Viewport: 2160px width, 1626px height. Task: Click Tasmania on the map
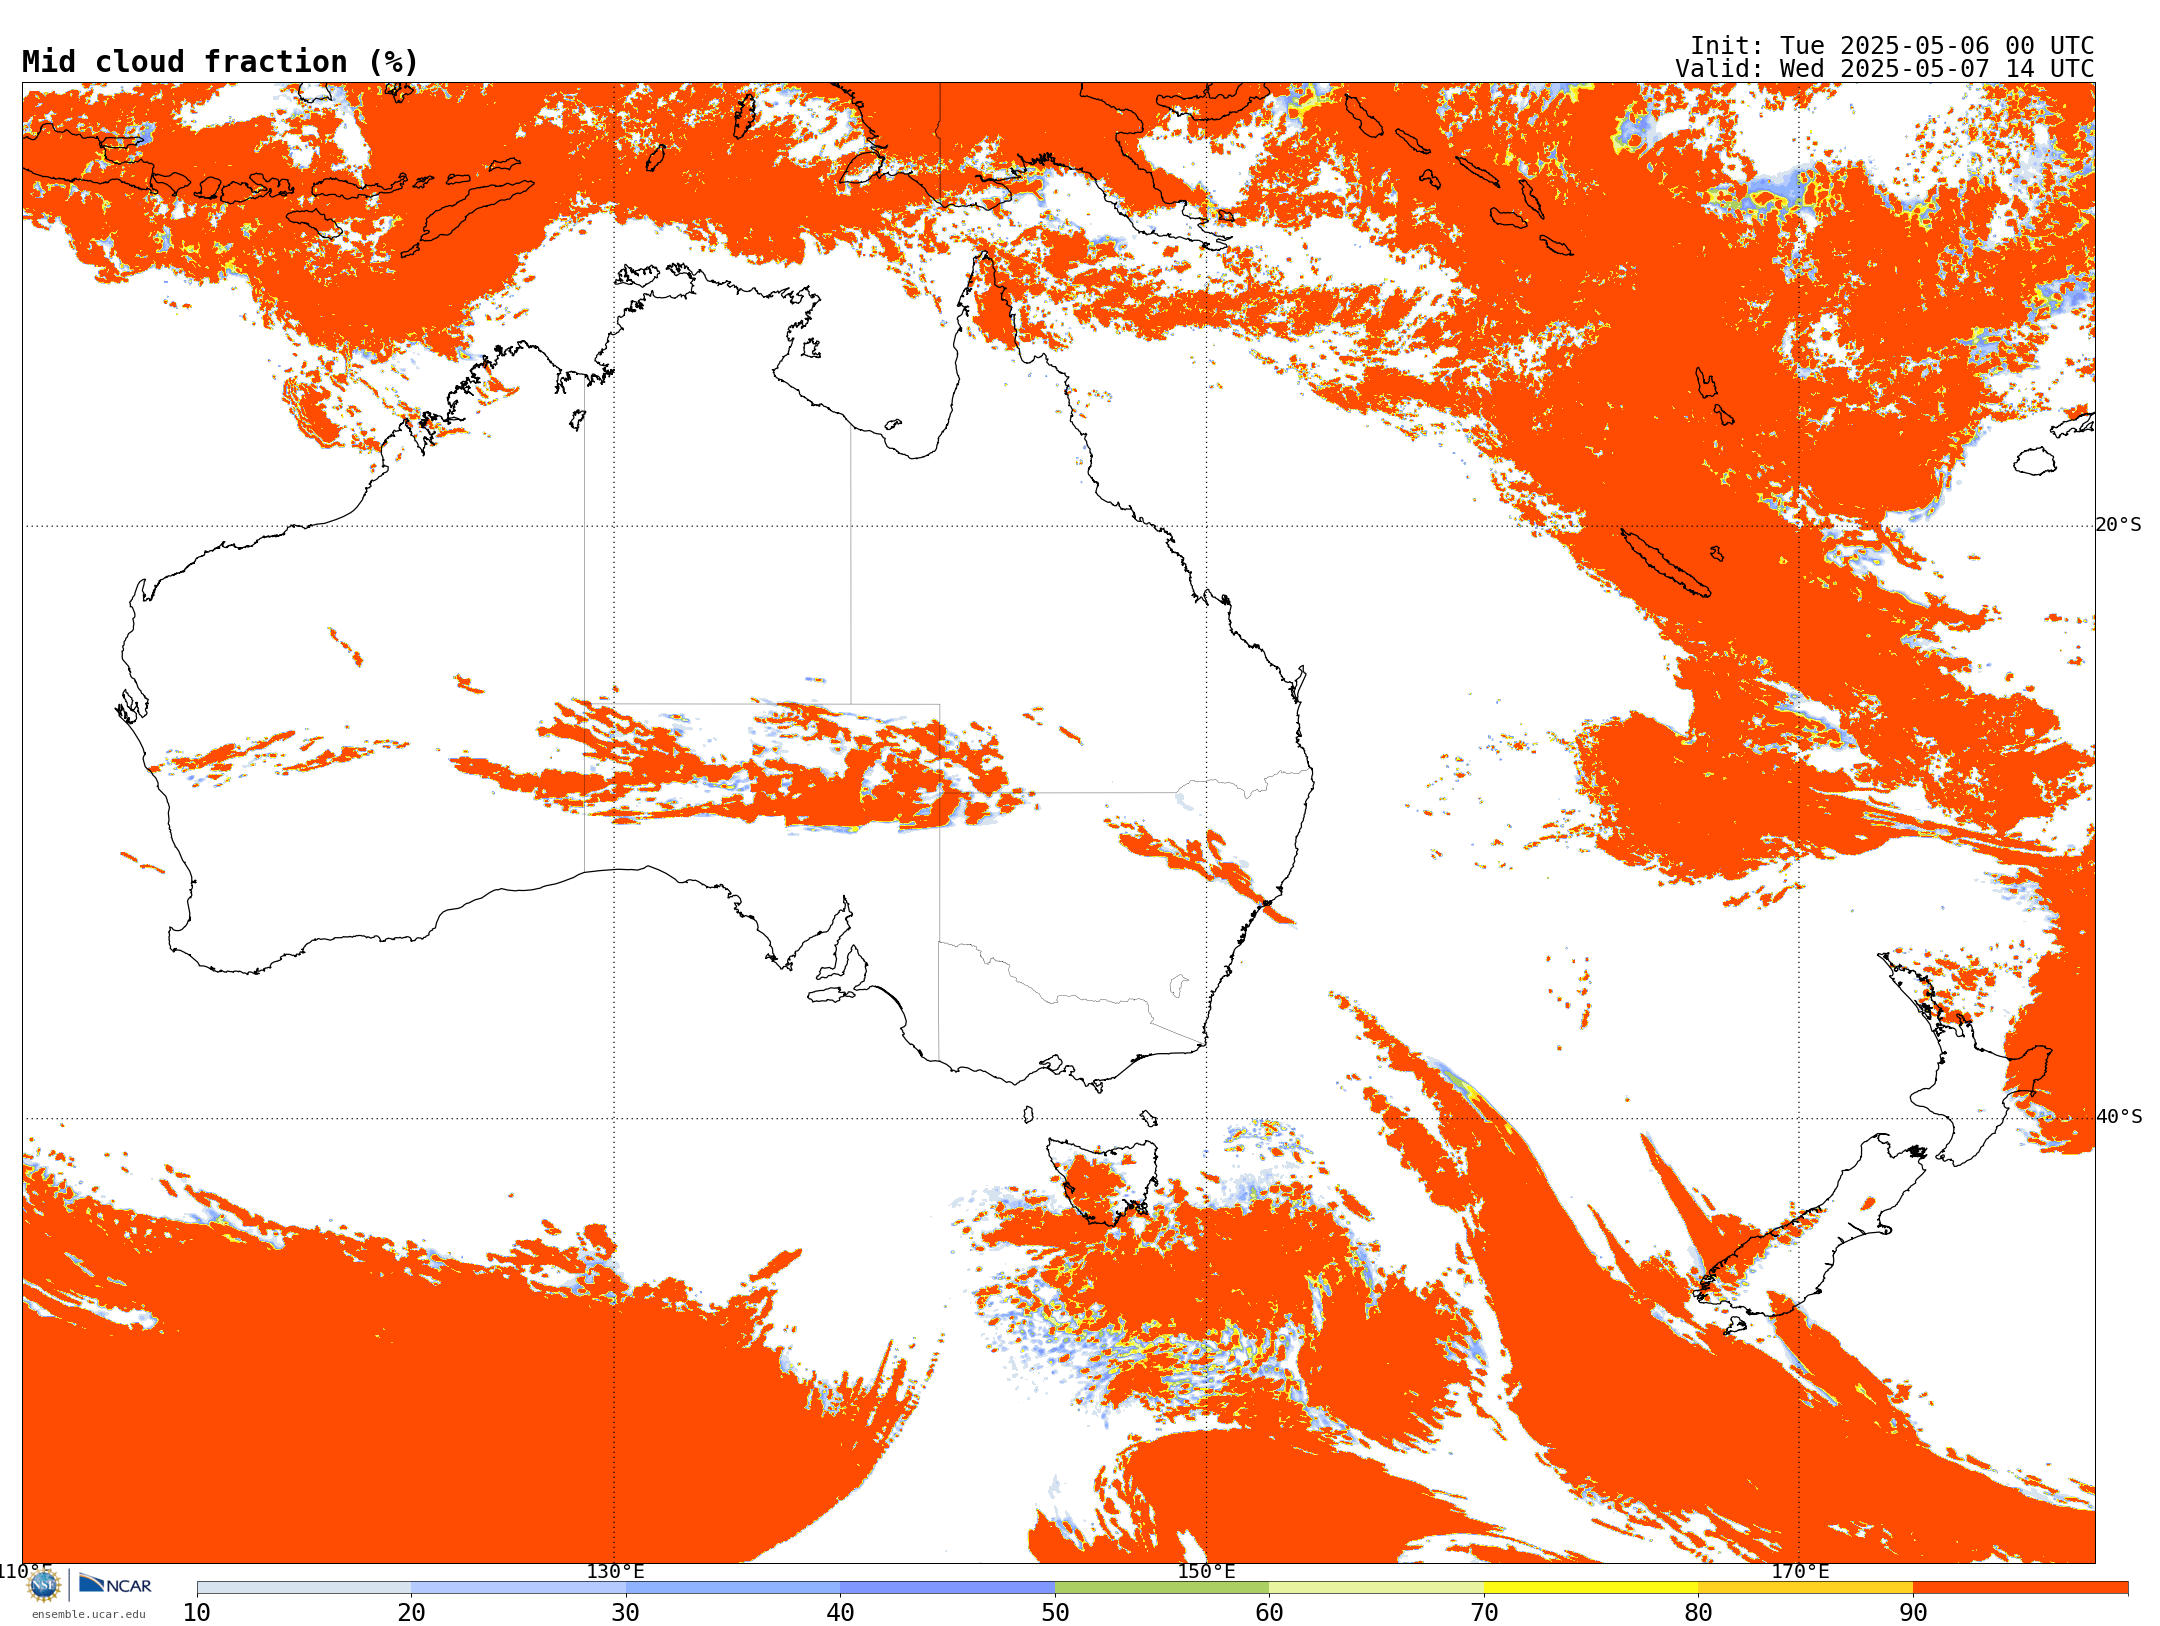(x=1102, y=1180)
